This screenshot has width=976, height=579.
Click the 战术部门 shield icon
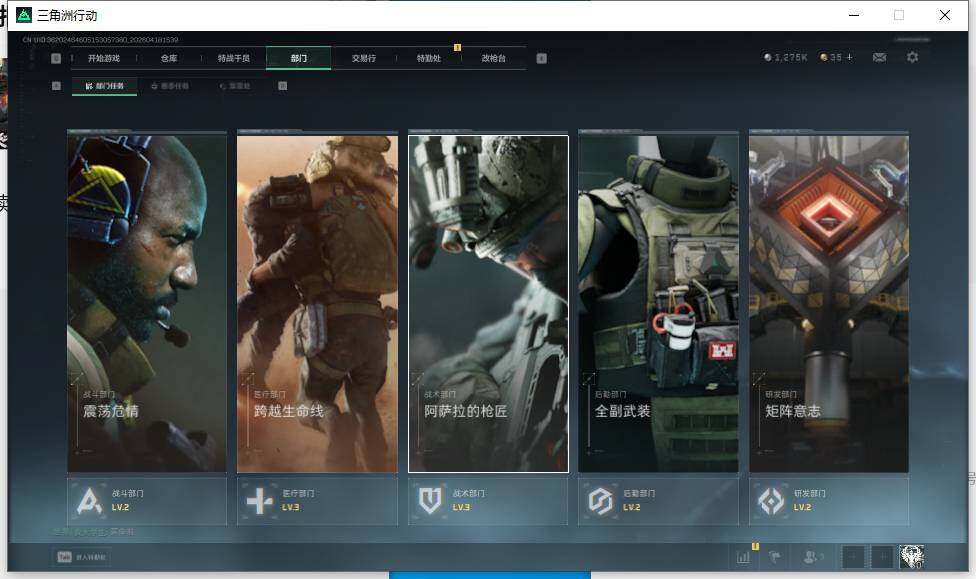click(430, 501)
